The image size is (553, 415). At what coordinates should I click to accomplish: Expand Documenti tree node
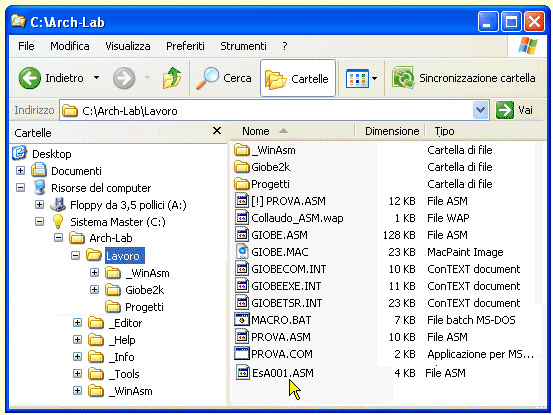(x=20, y=171)
